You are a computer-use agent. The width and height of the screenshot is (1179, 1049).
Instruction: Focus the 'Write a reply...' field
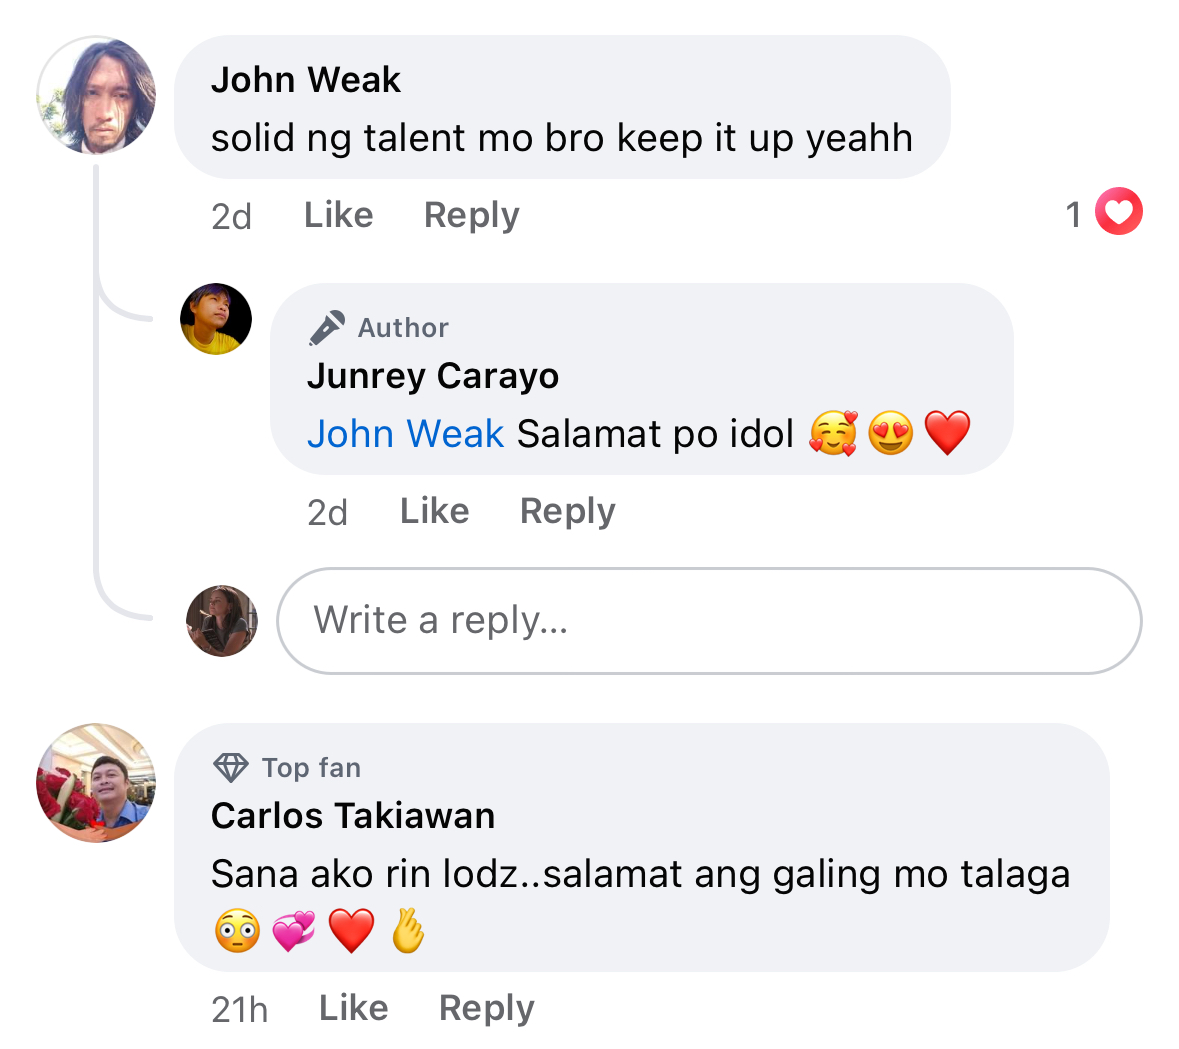click(709, 621)
